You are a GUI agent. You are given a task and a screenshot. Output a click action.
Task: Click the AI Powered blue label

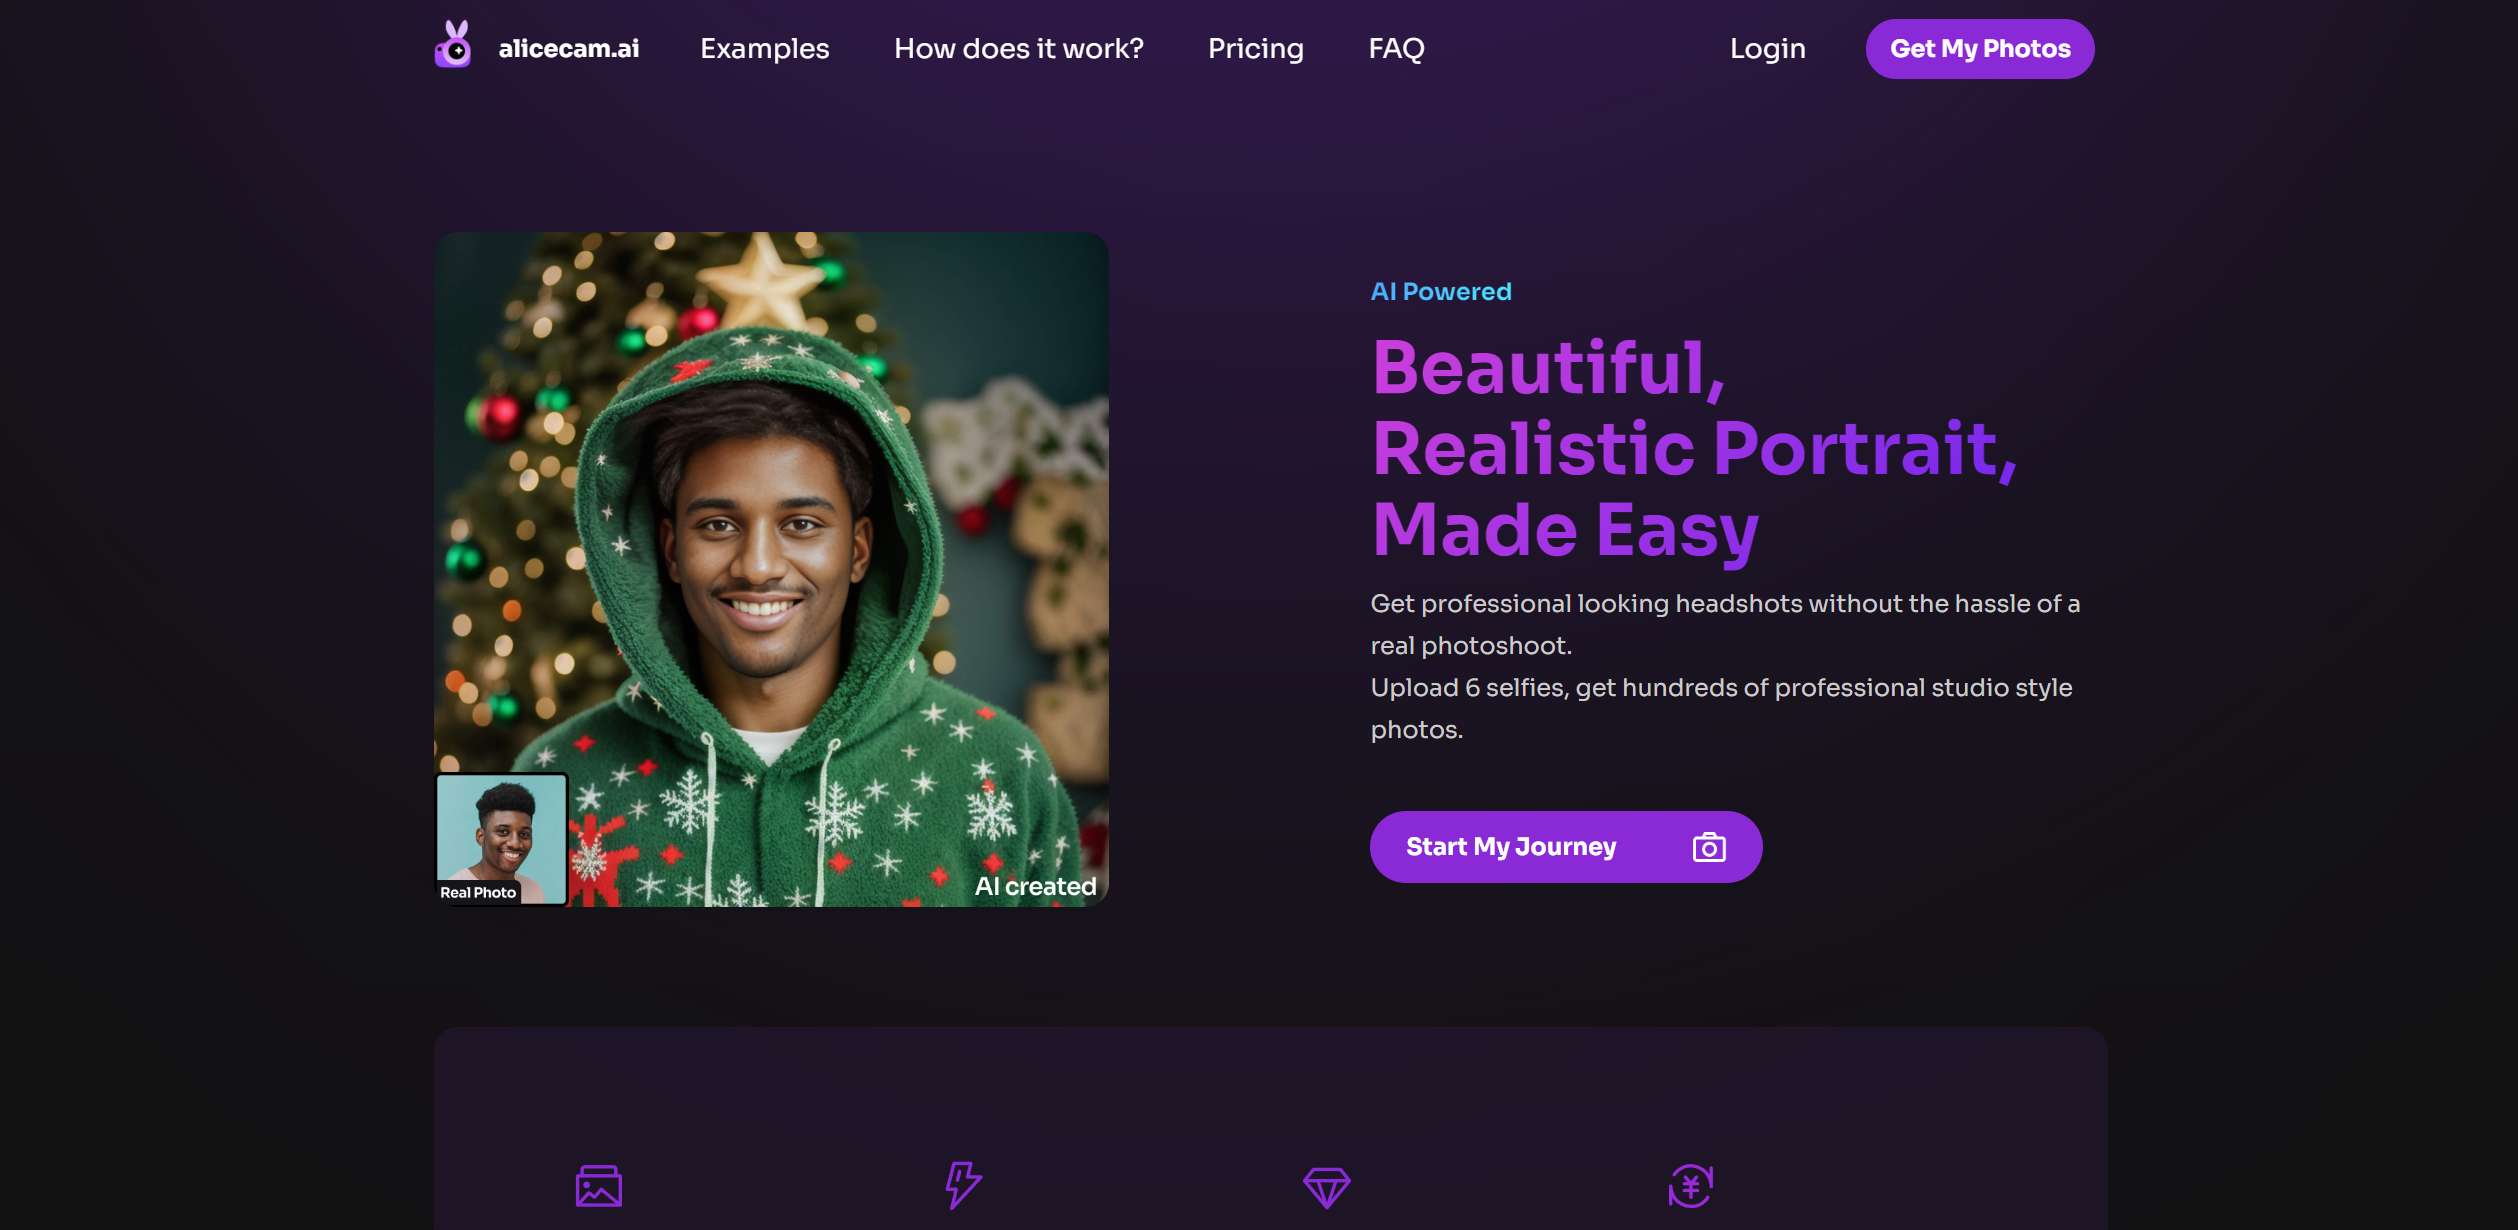pos(1440,291)
